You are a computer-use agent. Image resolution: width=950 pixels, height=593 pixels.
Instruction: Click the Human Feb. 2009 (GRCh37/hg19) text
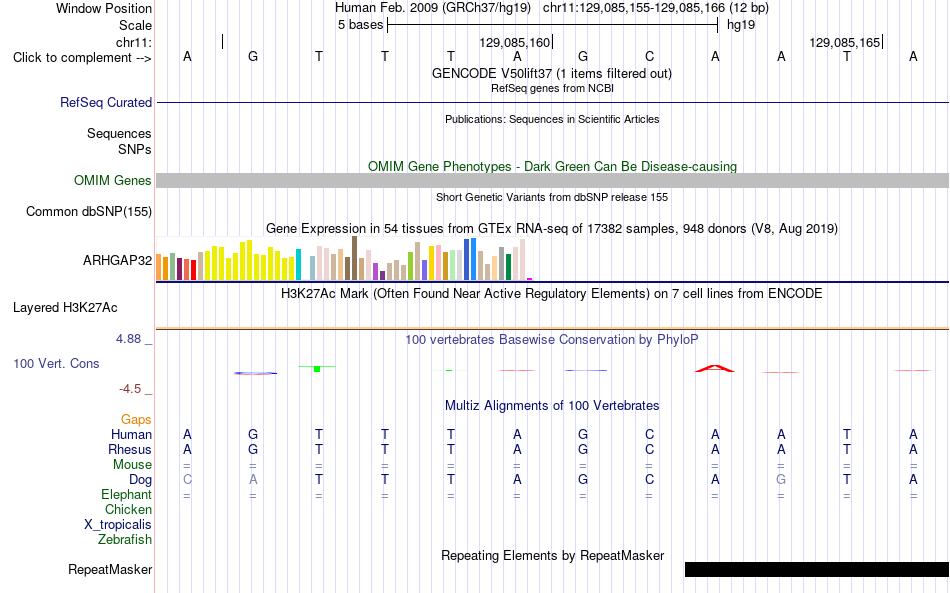[x=433, y=8]
